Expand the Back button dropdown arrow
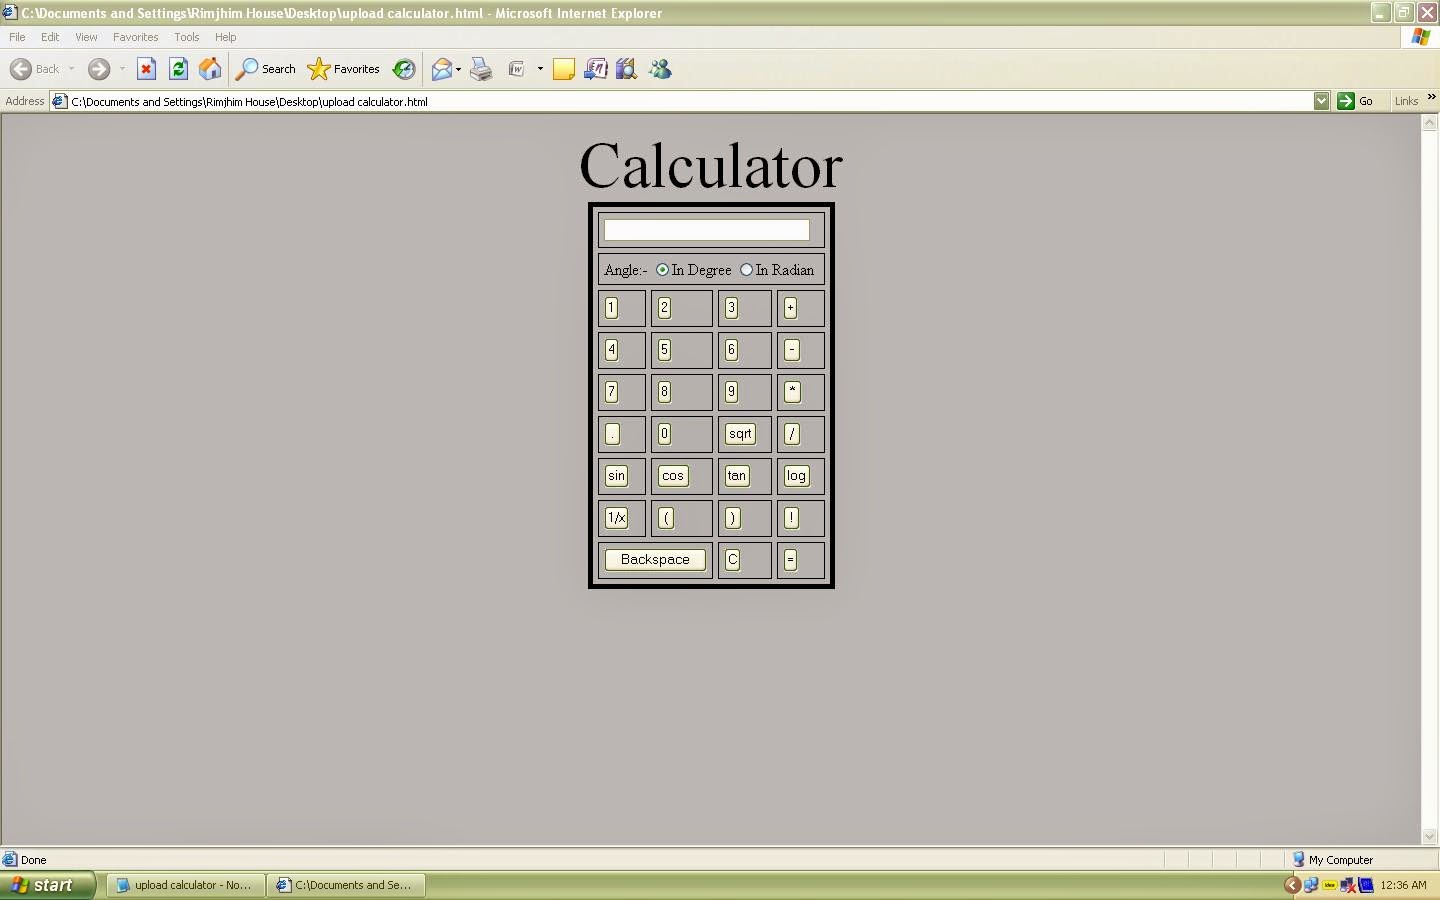Screen dimensions: 1440x900 tap(71, 69)
